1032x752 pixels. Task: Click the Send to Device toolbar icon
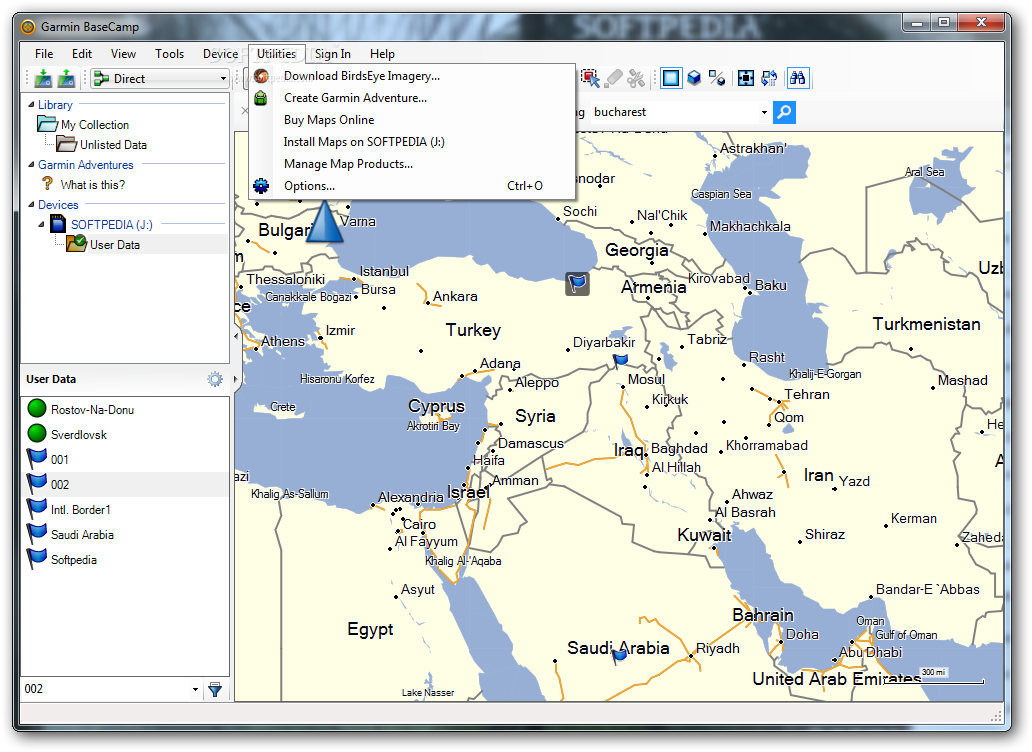43,78
